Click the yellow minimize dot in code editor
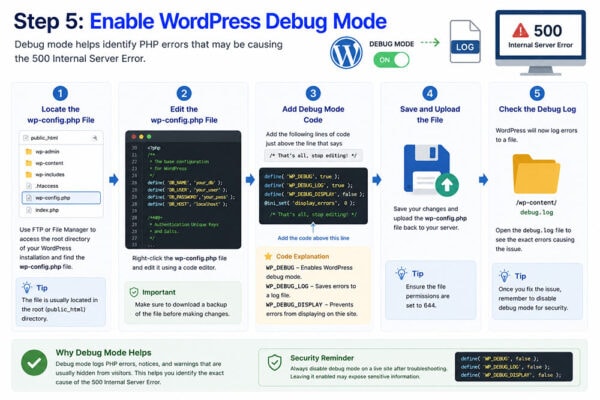 (141, 137)
